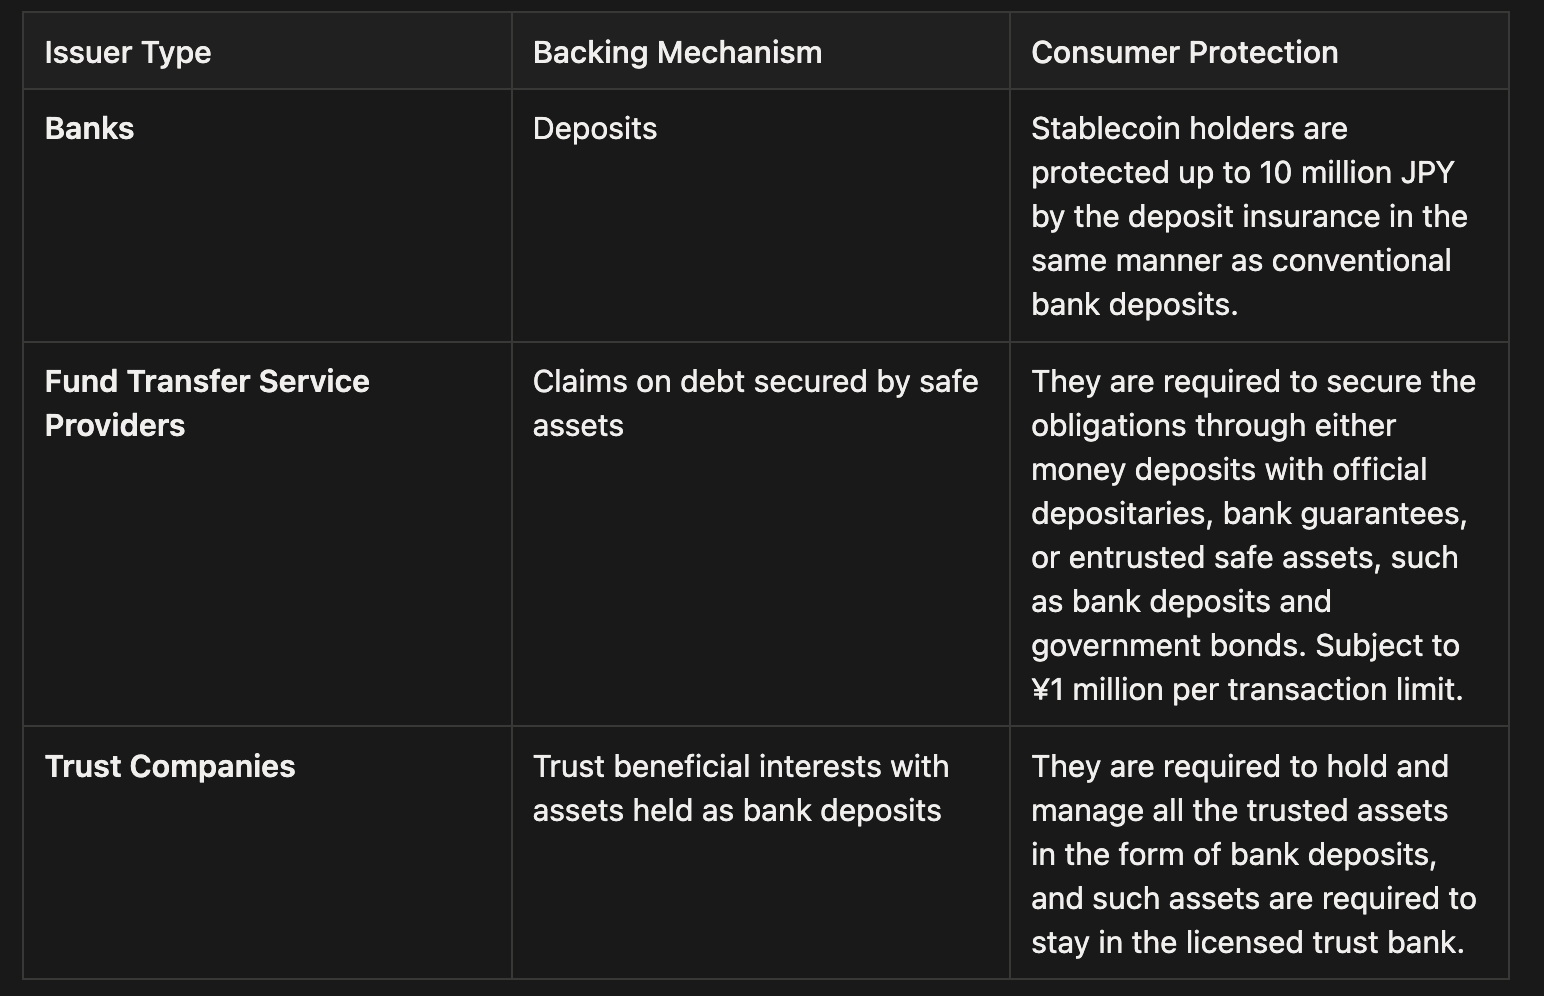Image resolution: width=1544 pixels, height=996 pixels.
Task: Select the Trust Companies row label
Action: (x=170, y=766)
